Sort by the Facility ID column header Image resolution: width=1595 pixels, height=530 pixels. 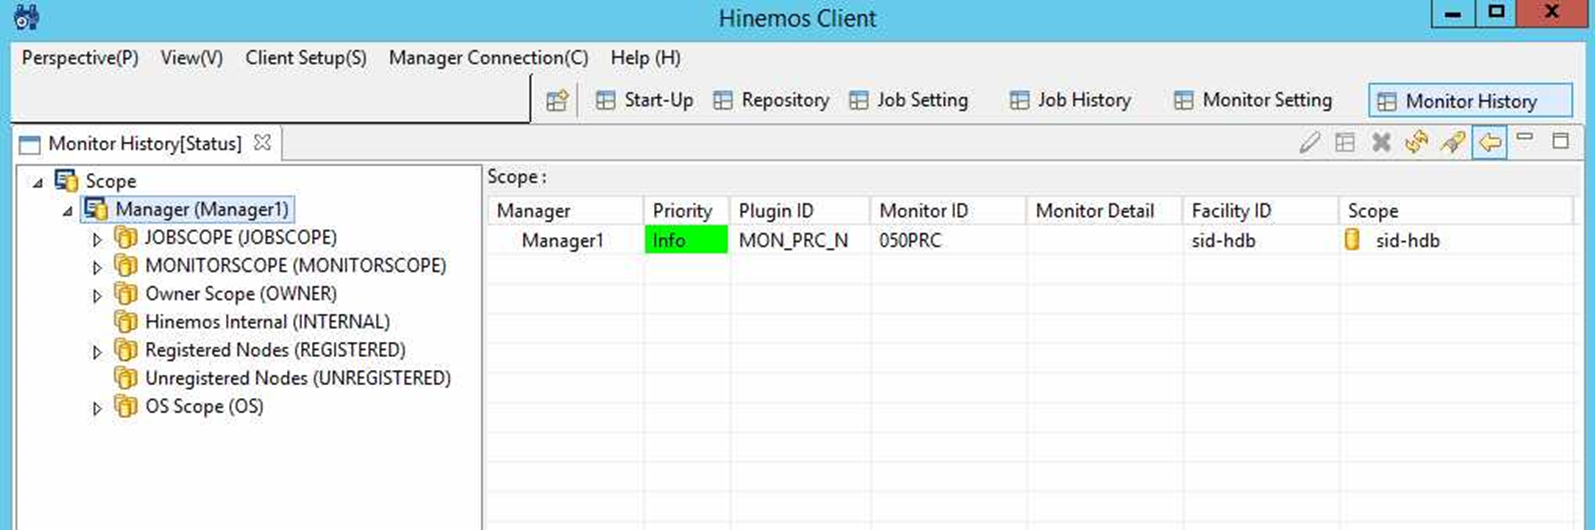(1261, 211)
